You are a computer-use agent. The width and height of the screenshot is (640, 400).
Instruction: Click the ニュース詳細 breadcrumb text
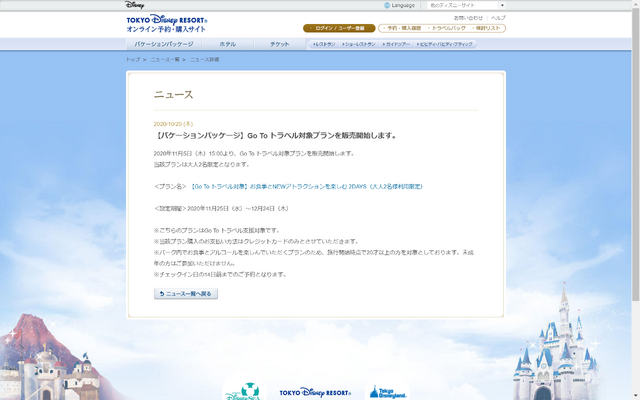pyautogui.click(x=204, y=60)
